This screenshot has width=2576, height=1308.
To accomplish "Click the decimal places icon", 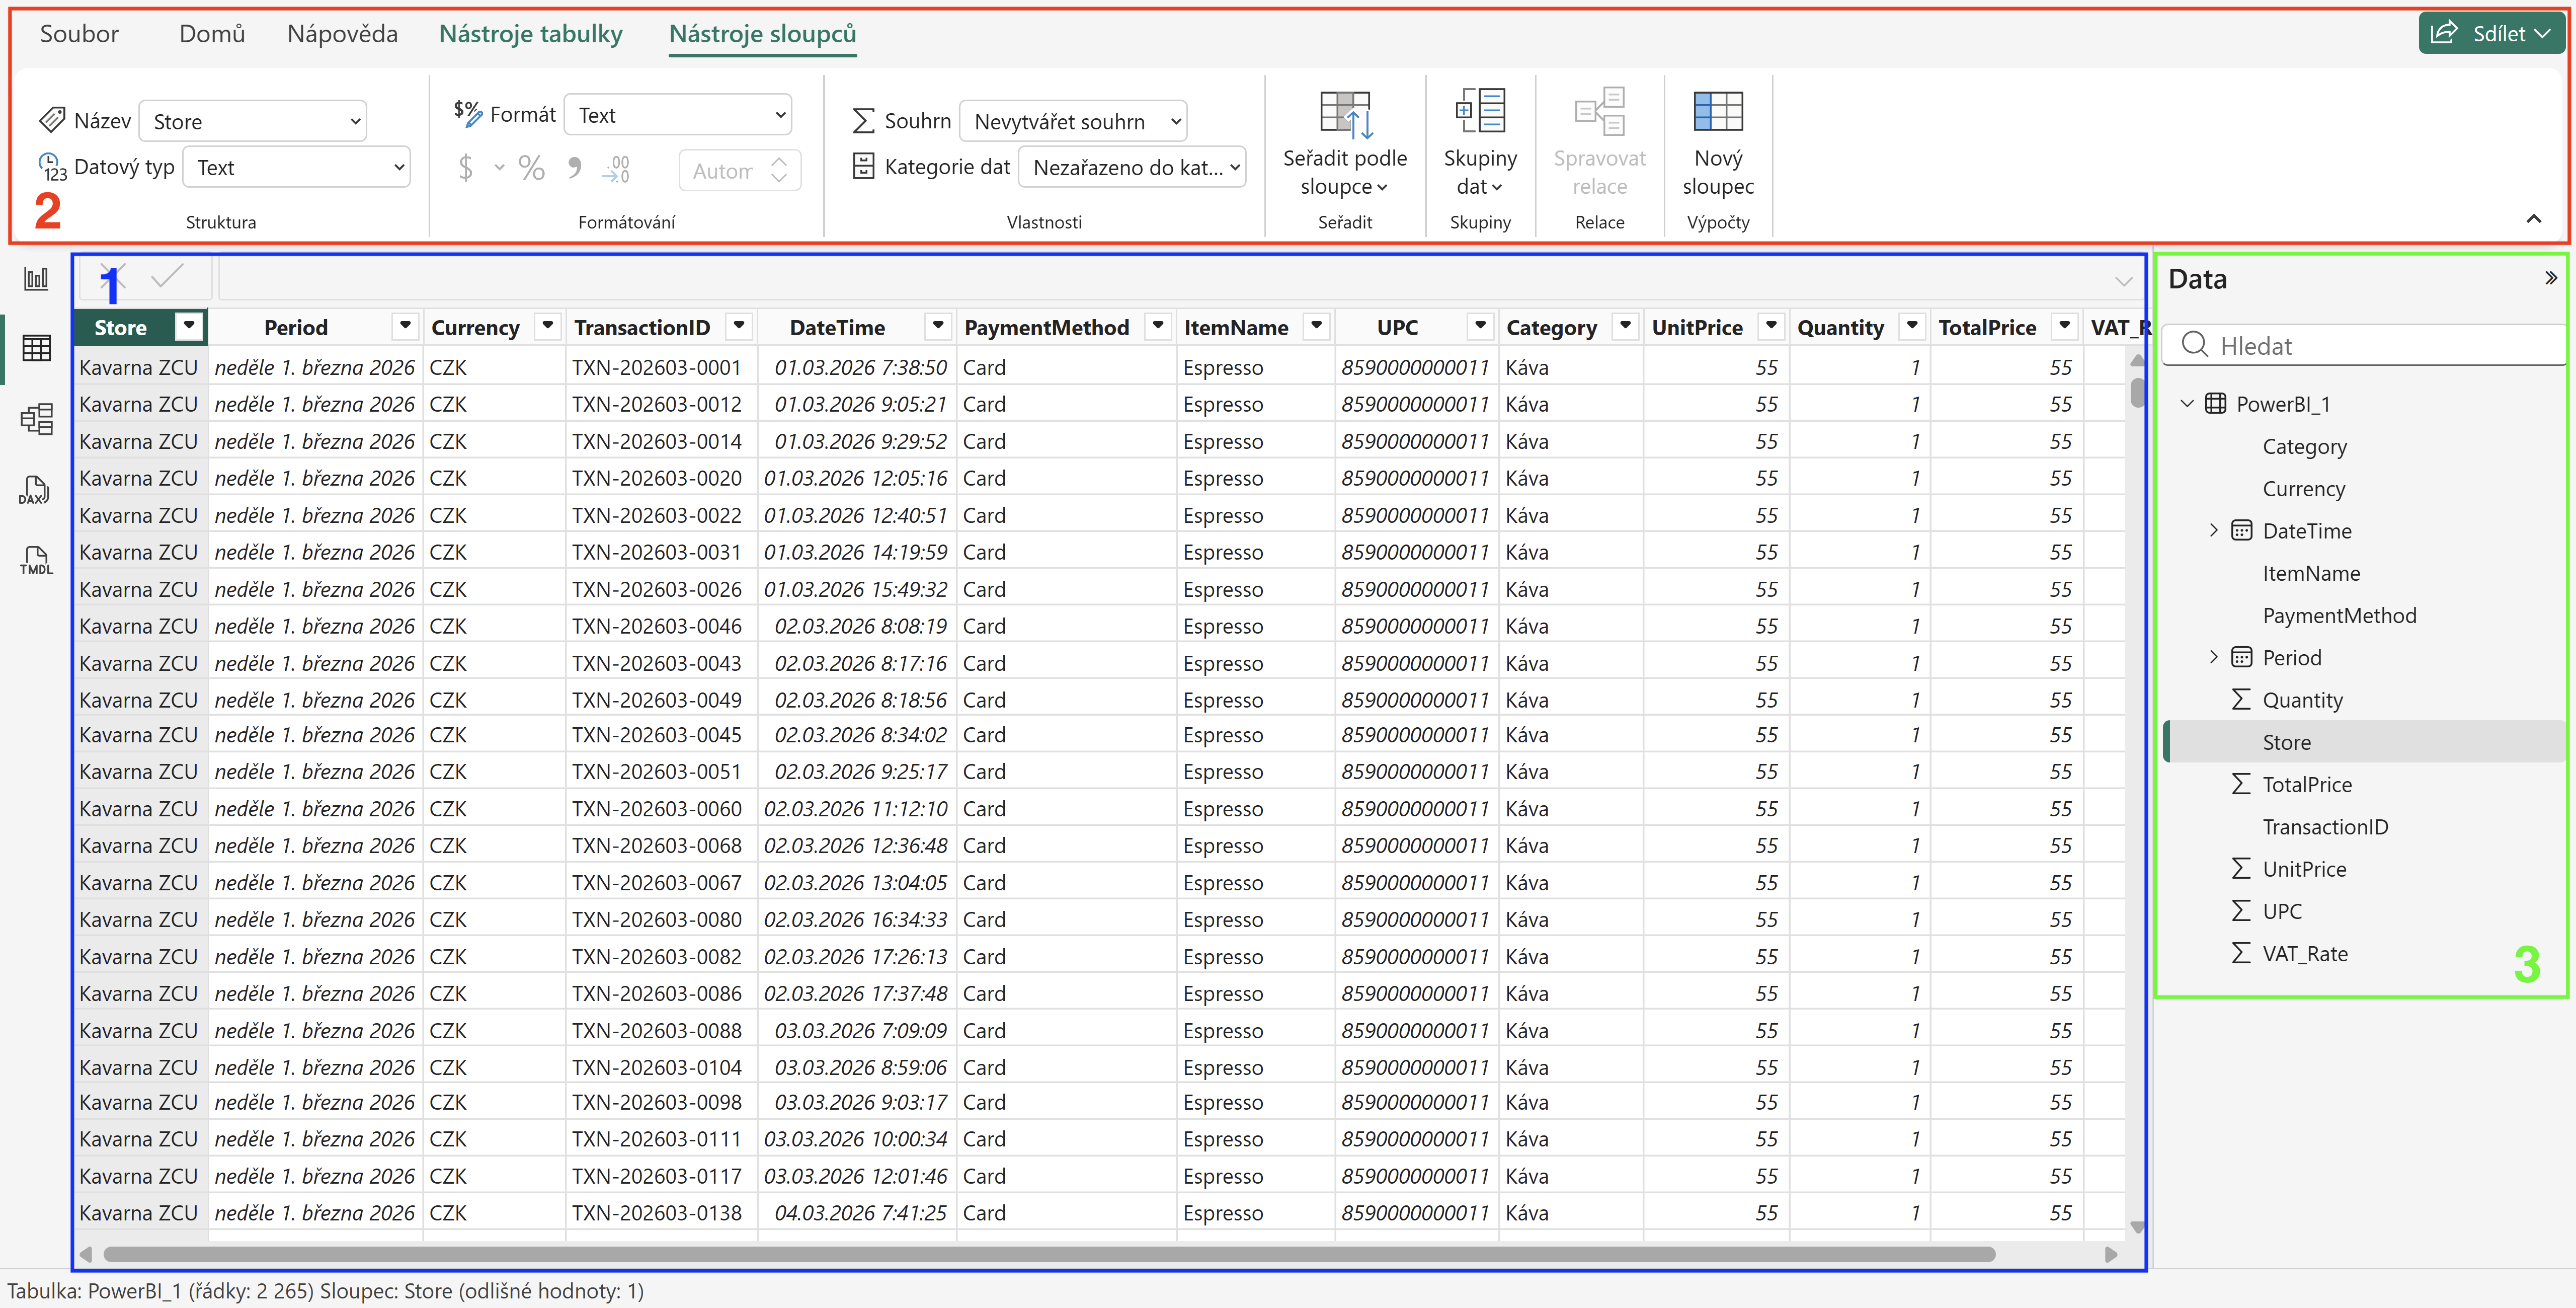I will (x=615, y=169).
